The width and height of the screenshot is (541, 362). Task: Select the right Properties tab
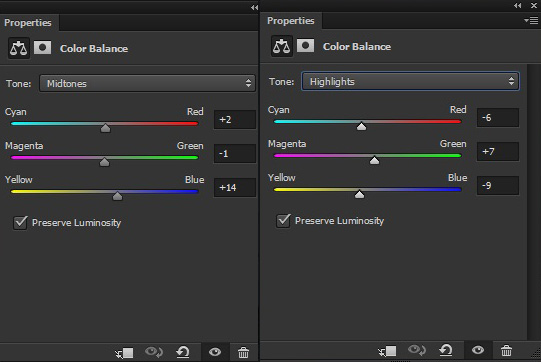[291, 21]
